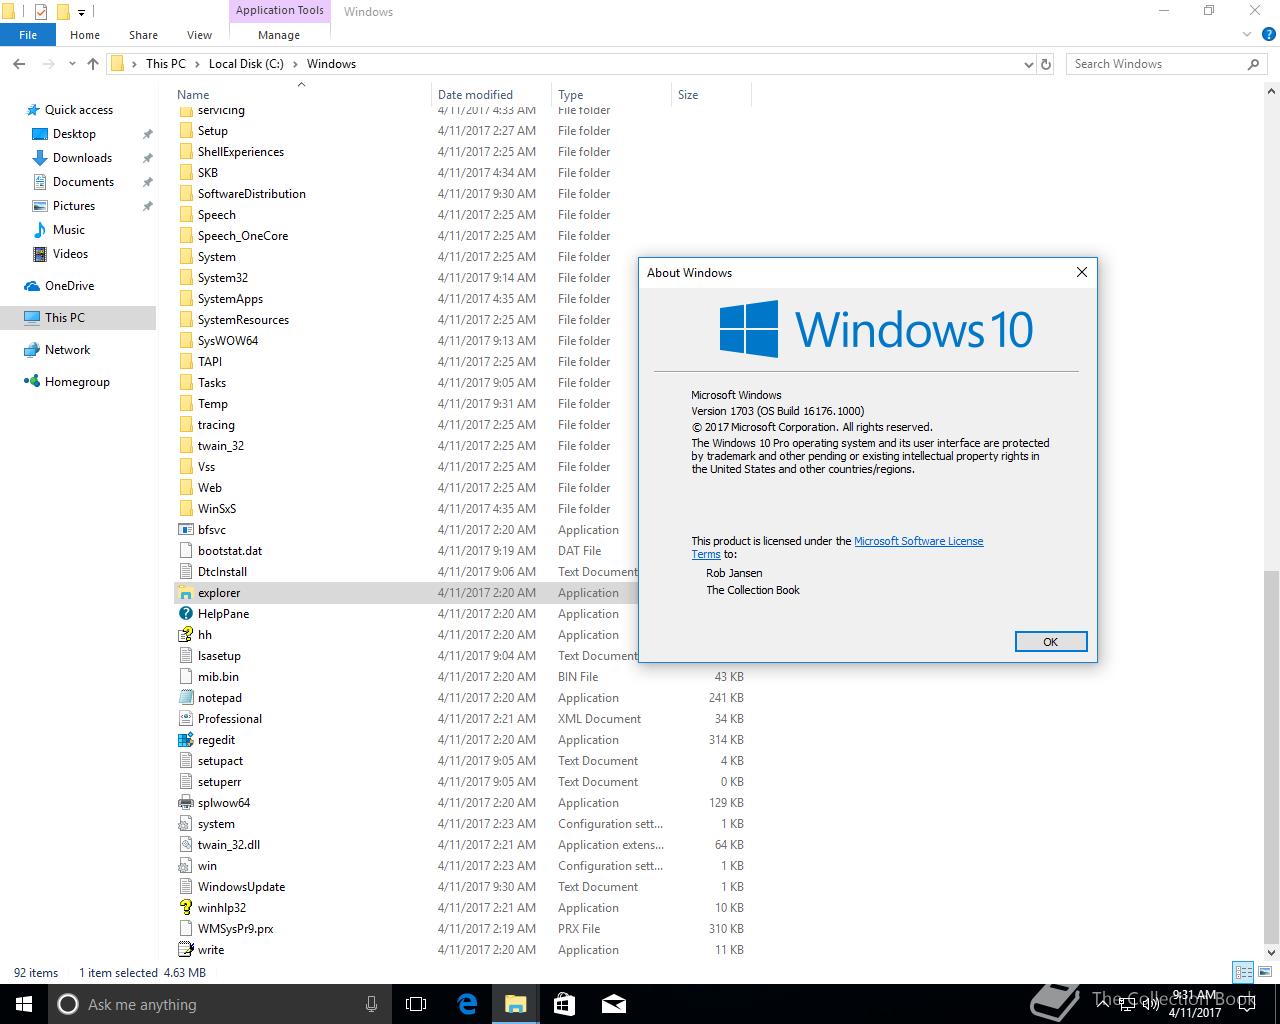
Task: Click the Professional XML document icon
Action: 185,719
